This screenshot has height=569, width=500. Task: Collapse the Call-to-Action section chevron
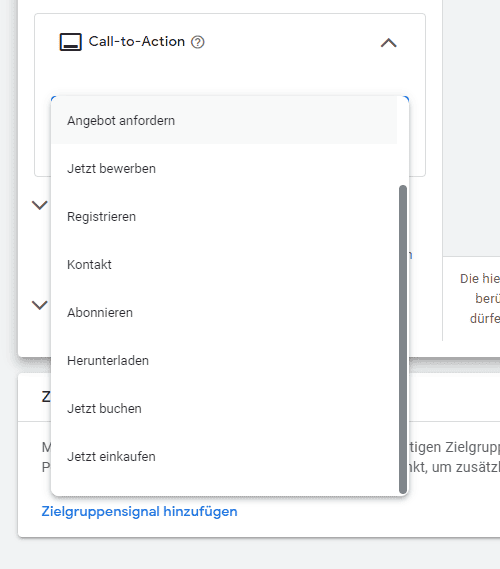[389, 43]
